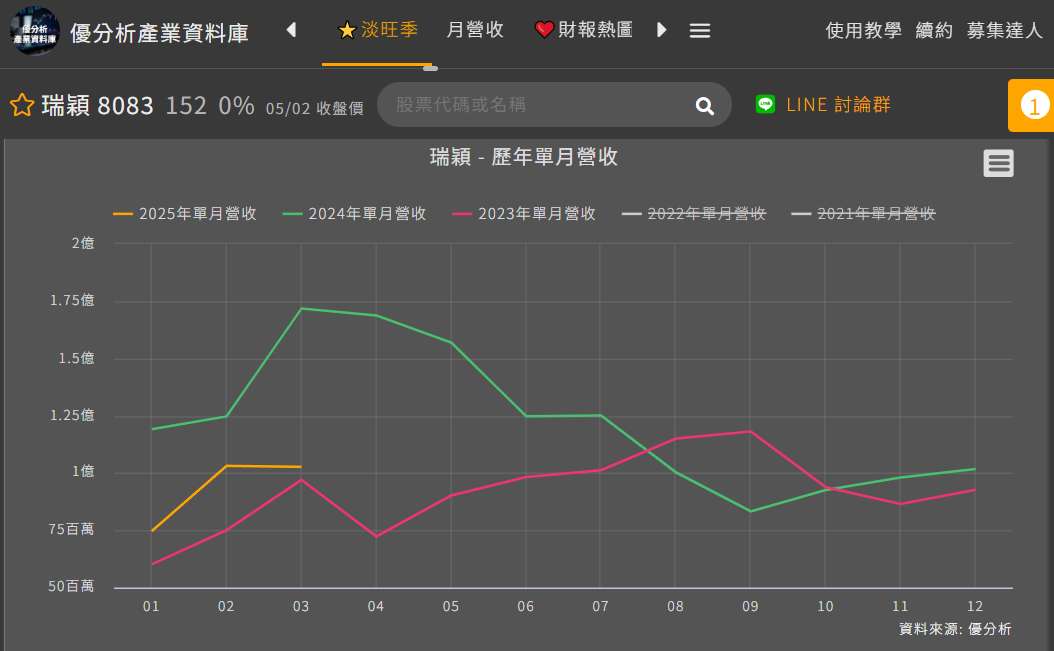Click the left arrow to scroll tabs back
This screenshot has height=651, width=1054.
click(x=291, y=30)
